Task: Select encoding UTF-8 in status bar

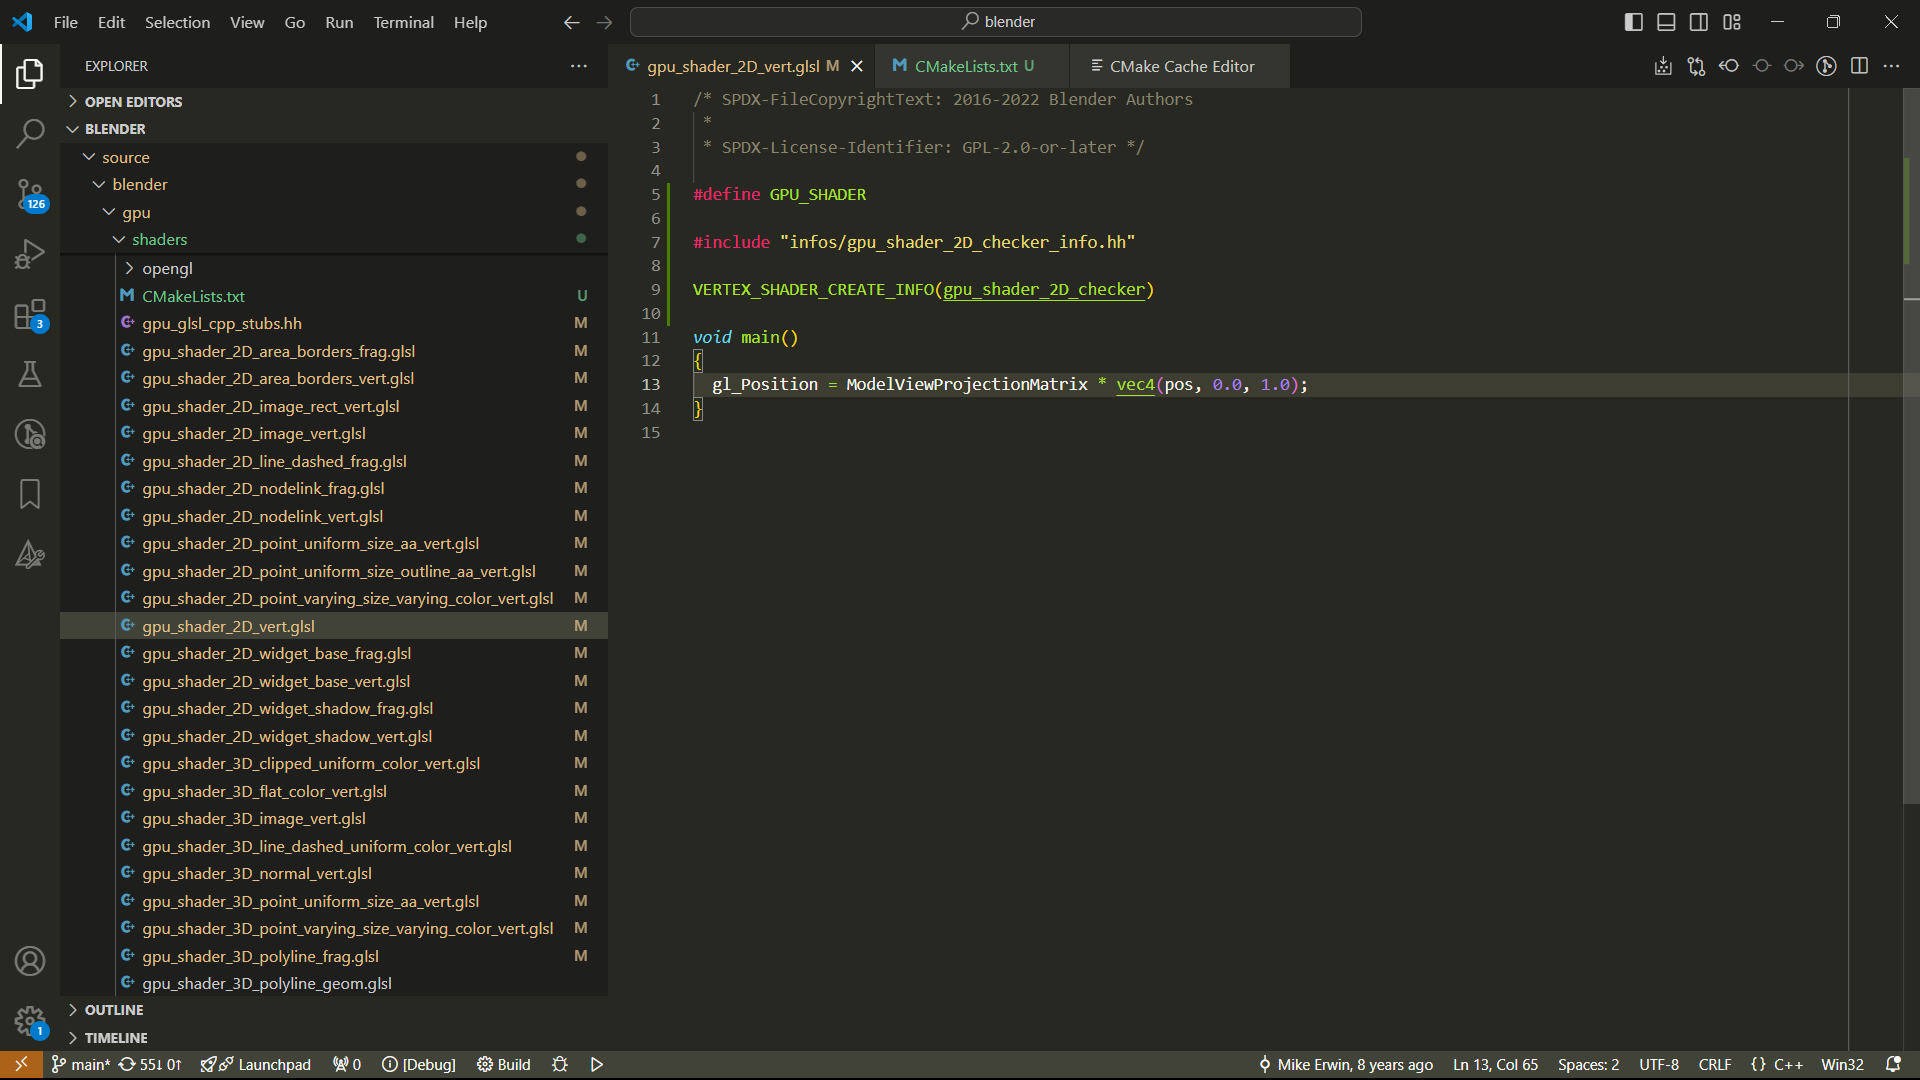Action: [1659, 1064]
